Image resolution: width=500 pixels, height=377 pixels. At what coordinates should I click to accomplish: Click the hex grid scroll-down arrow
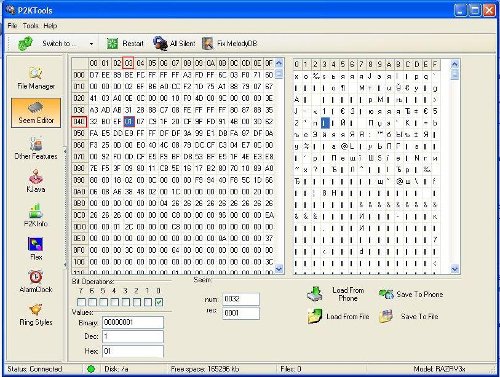(x=279, y=268)
